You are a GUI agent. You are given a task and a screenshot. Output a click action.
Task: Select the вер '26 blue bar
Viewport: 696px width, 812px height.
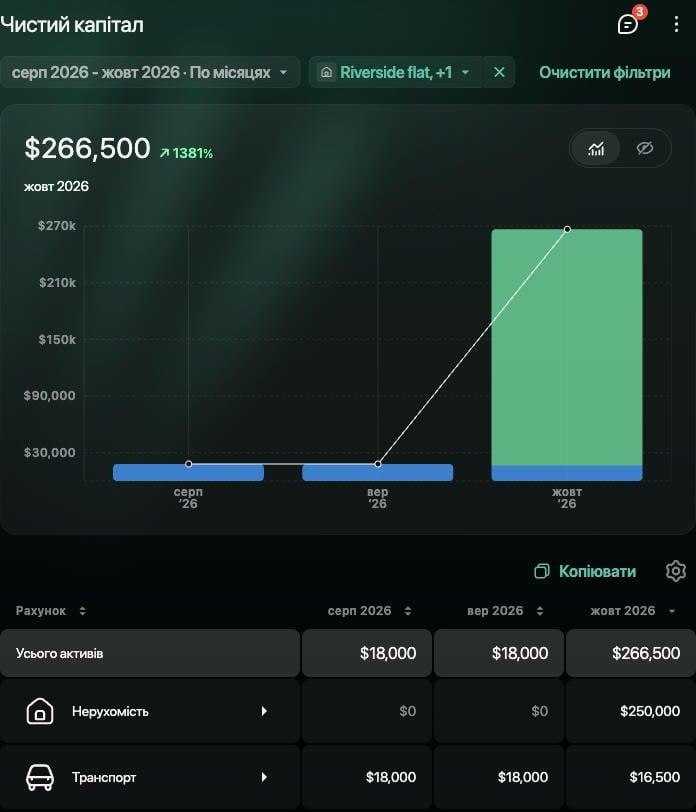click(378, 472)
